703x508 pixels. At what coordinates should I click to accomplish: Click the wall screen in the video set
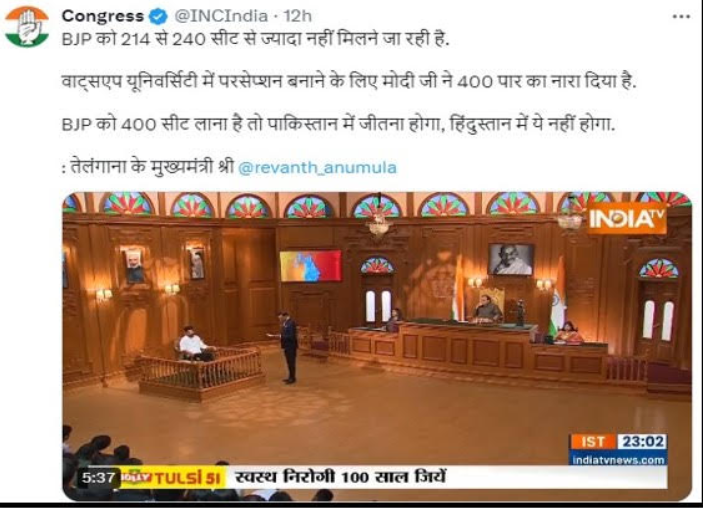point(311,266)
